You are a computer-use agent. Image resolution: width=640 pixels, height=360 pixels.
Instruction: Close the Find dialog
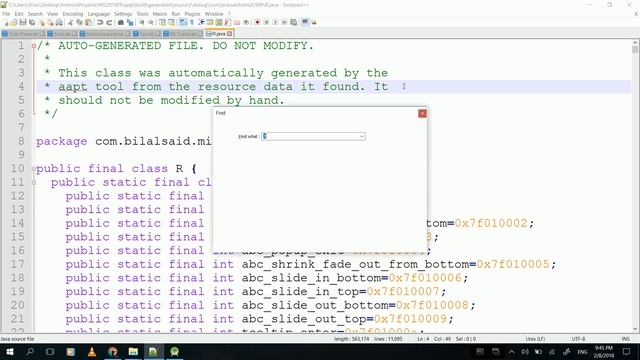[422, 113]
